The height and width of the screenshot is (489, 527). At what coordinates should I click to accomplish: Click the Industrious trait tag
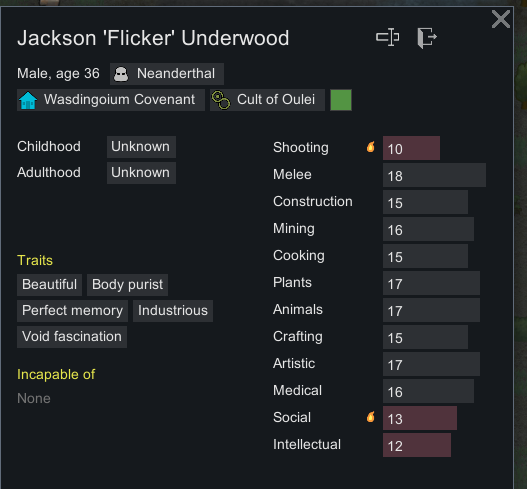[173, 311]
